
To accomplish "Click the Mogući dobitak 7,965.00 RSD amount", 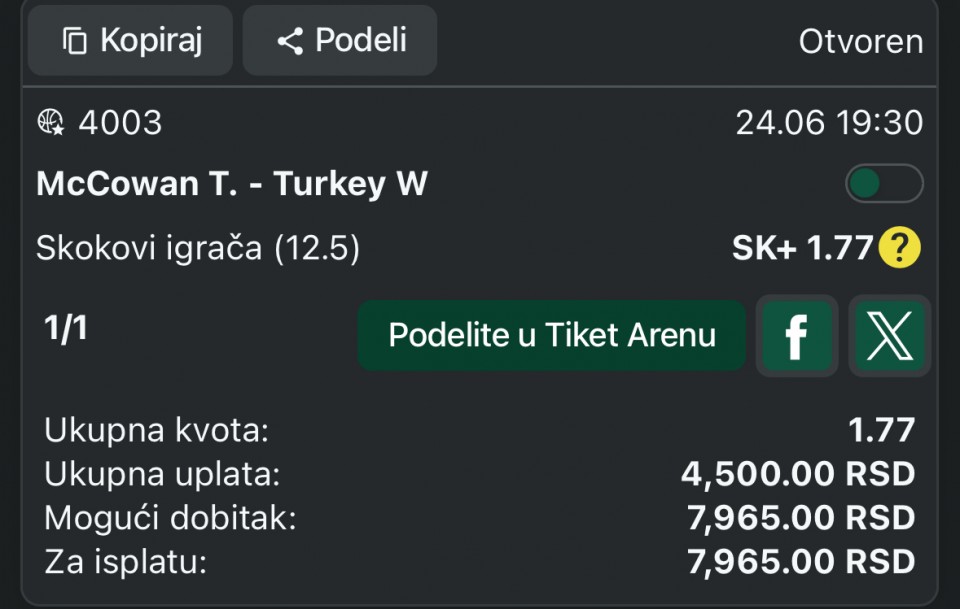I will 801,518.
